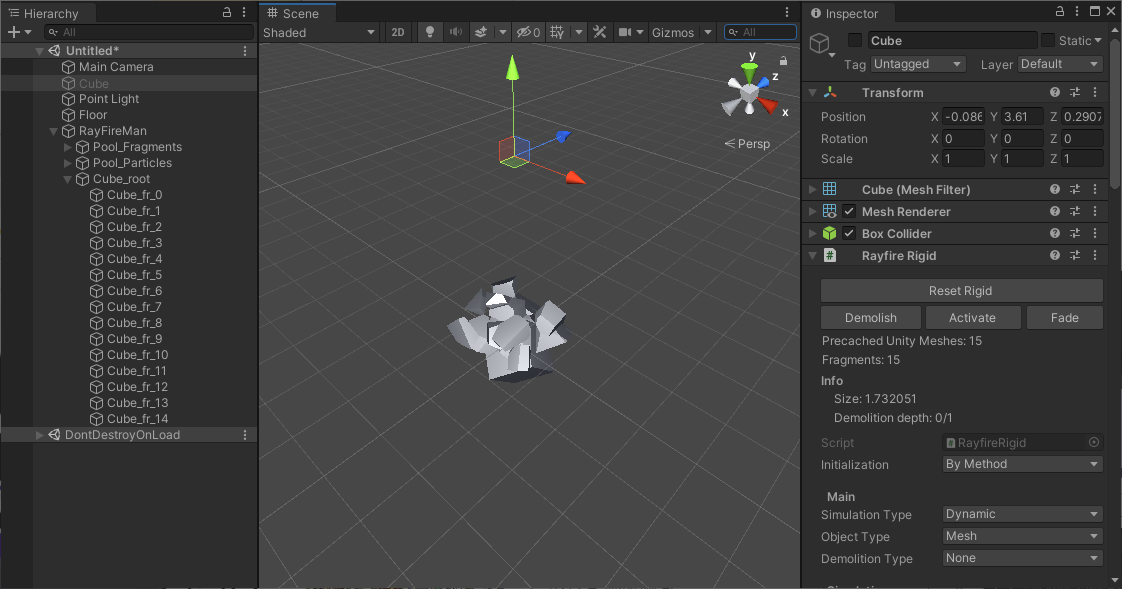Toggle scene audio with the speaker icon
1122x589 pixels.
pyautogui.click(x=455, y=32)
